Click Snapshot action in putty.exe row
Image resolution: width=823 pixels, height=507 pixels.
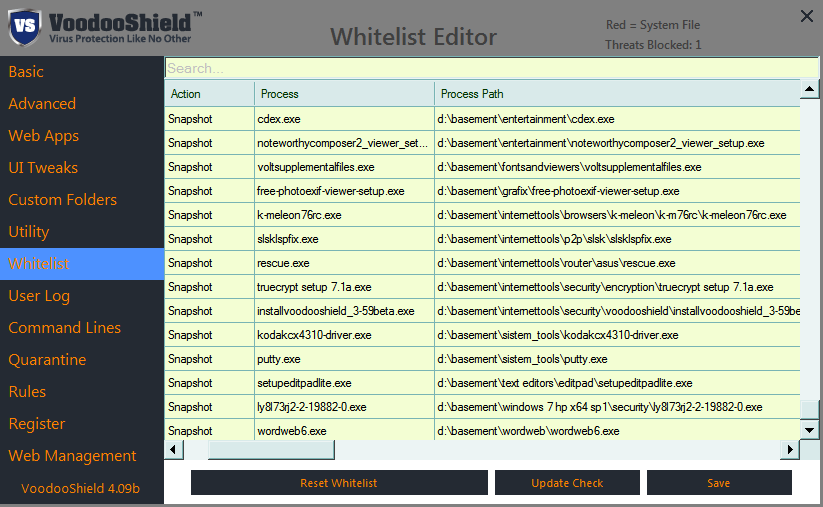209,360
